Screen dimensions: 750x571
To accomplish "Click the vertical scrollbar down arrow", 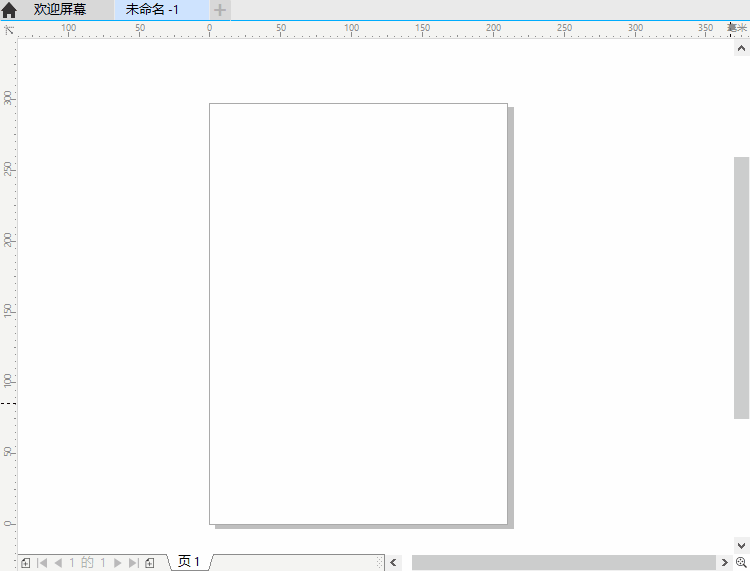I will point(741,545).
